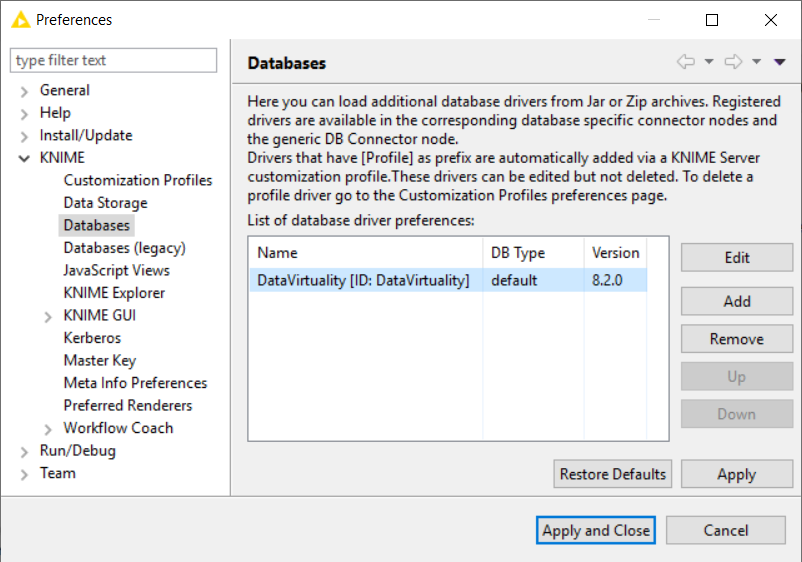This screenshot has height=562, width=802.
Task: Select the Databases tree item
Action: pos(97,226)
